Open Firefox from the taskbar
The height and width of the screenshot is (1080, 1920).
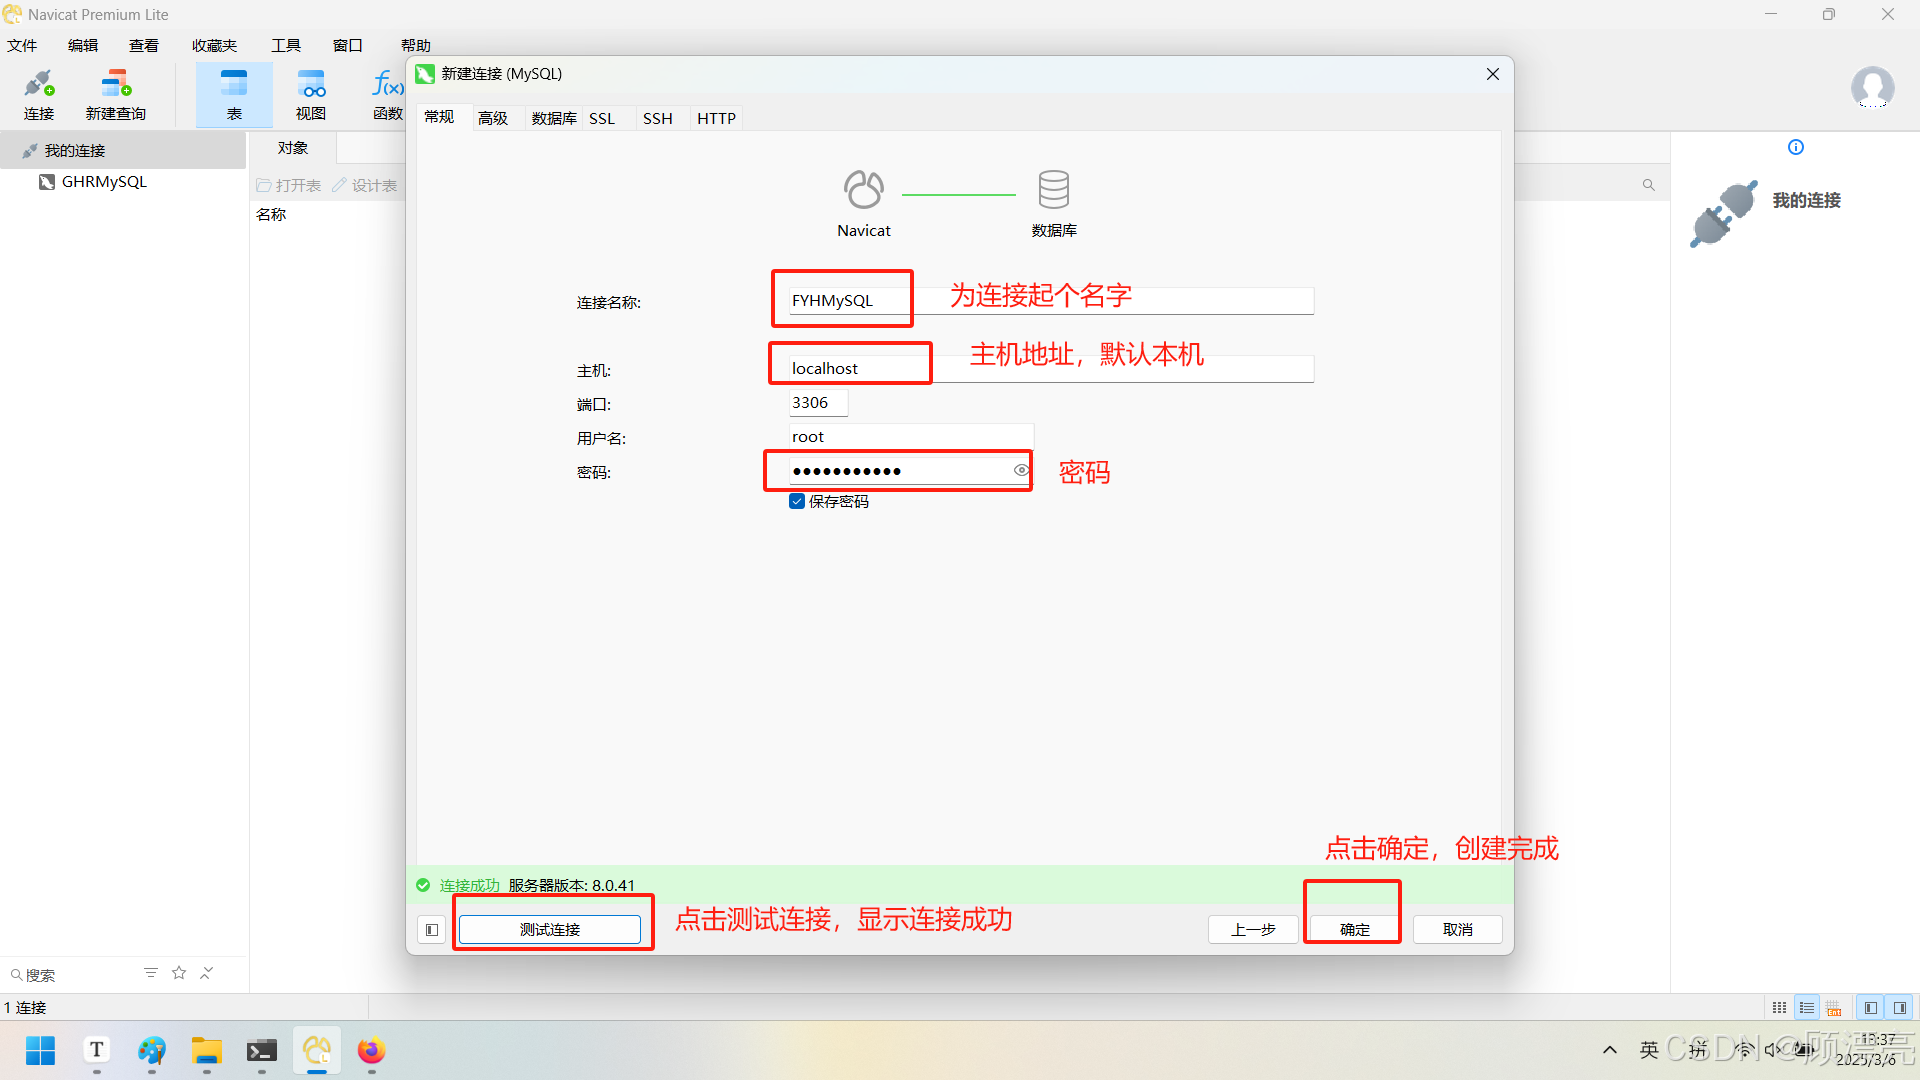371,1051
